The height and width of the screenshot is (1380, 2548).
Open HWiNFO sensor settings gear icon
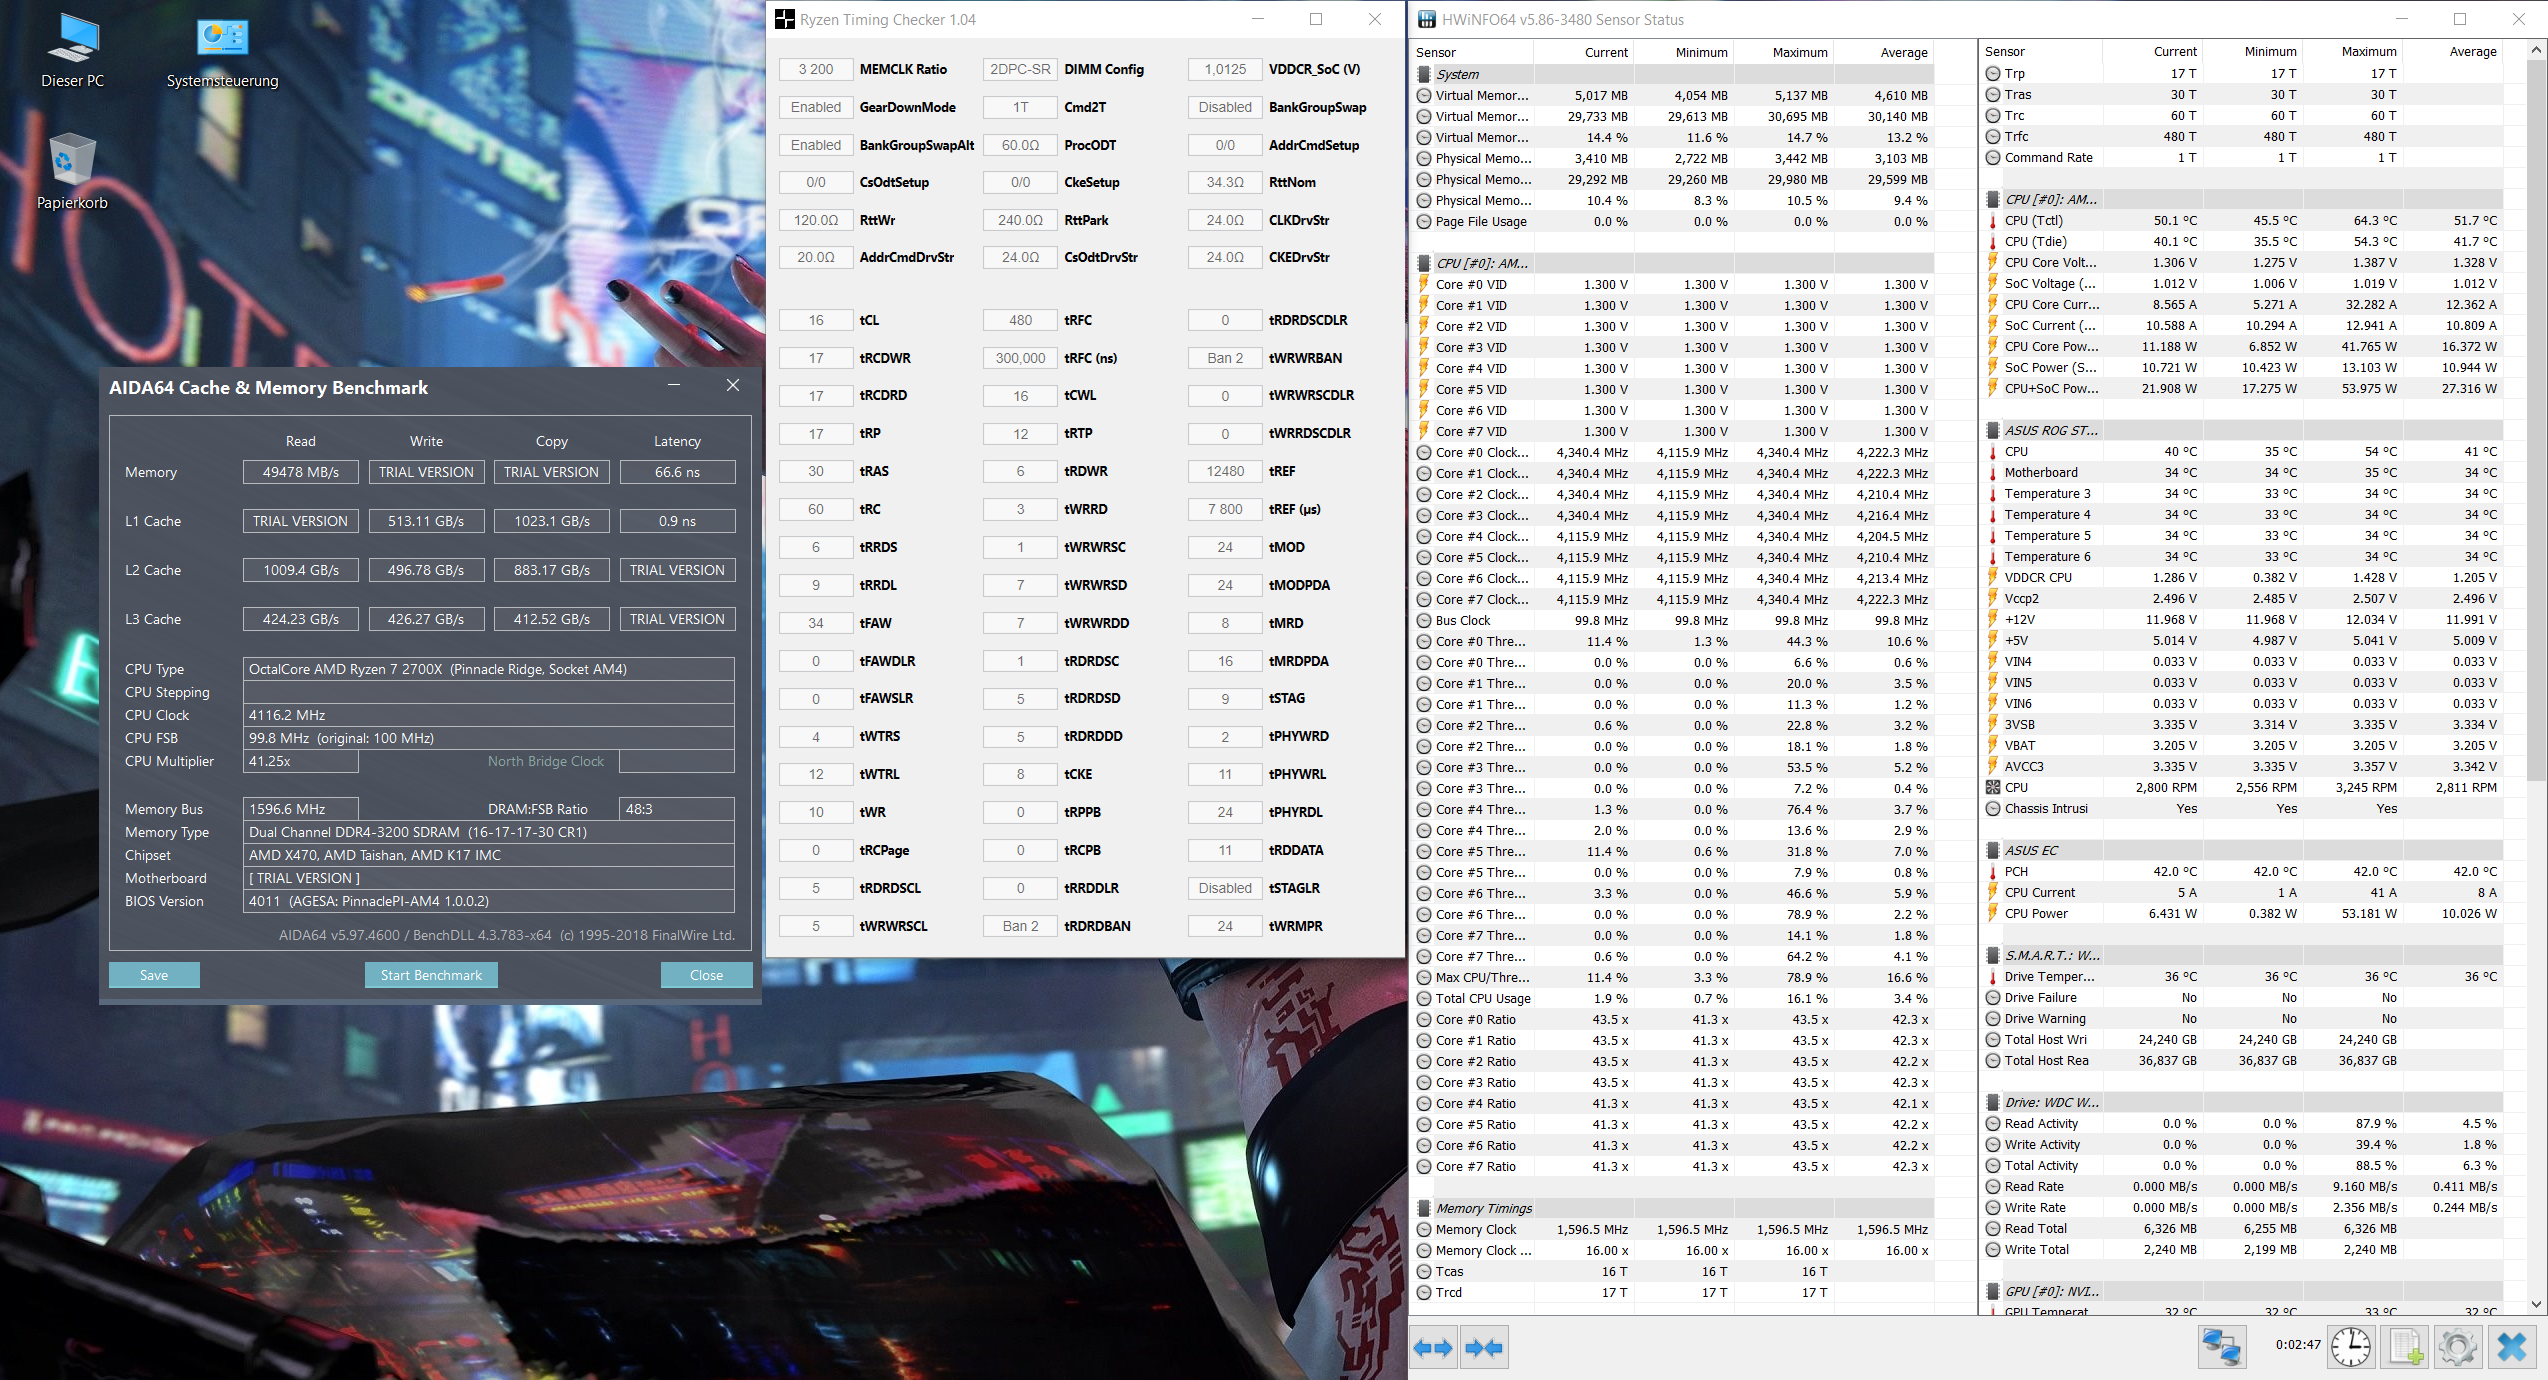[x=2457, y=1346]
